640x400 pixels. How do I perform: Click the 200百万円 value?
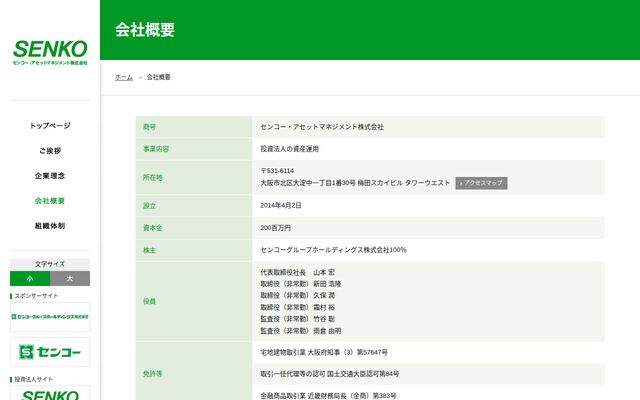point(276,228)
